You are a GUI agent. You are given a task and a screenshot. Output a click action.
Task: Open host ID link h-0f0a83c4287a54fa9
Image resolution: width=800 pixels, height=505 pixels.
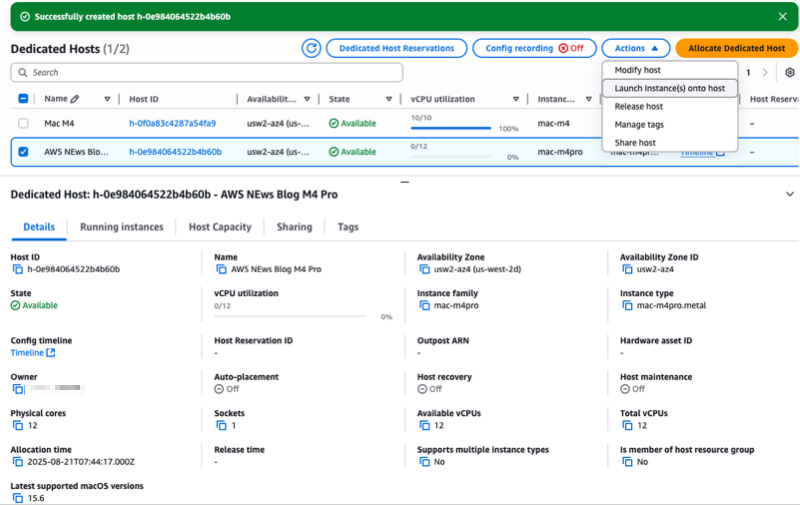172,123
